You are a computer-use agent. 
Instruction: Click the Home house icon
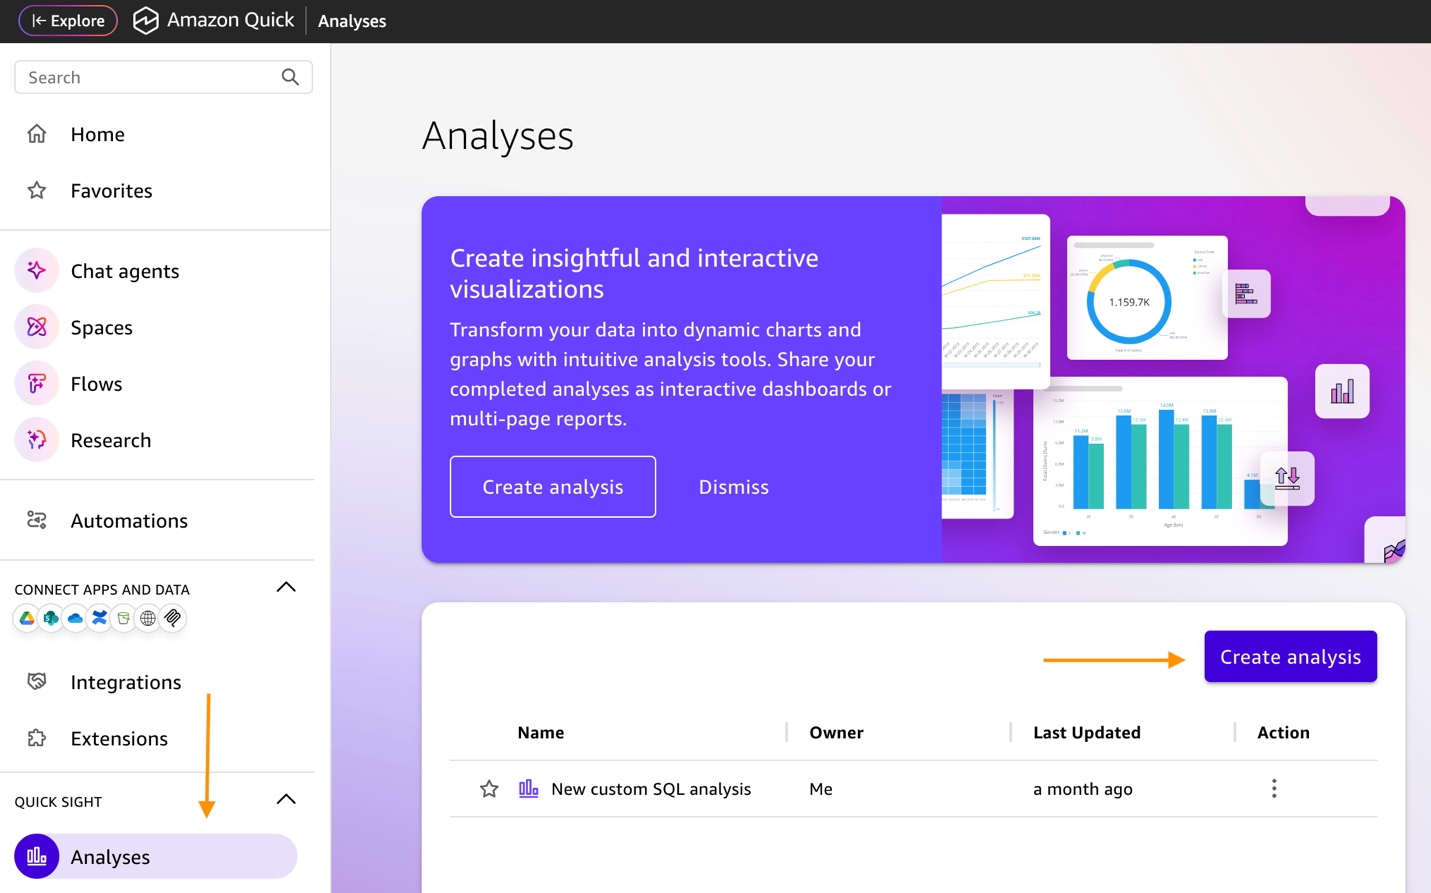click(37, 134)
